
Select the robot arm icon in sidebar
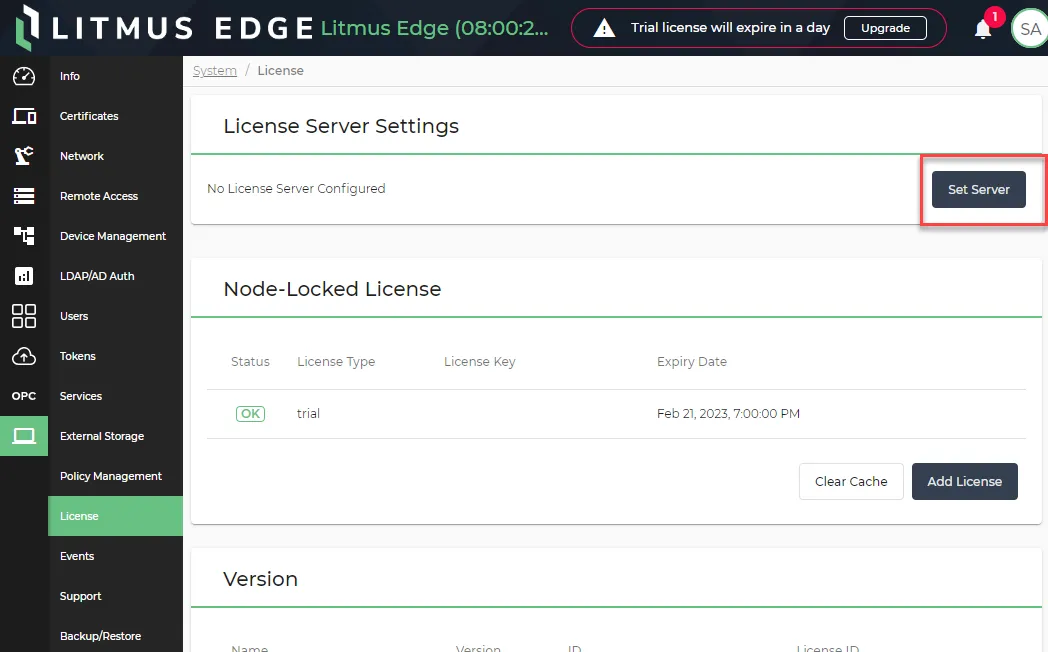[24, 156]
